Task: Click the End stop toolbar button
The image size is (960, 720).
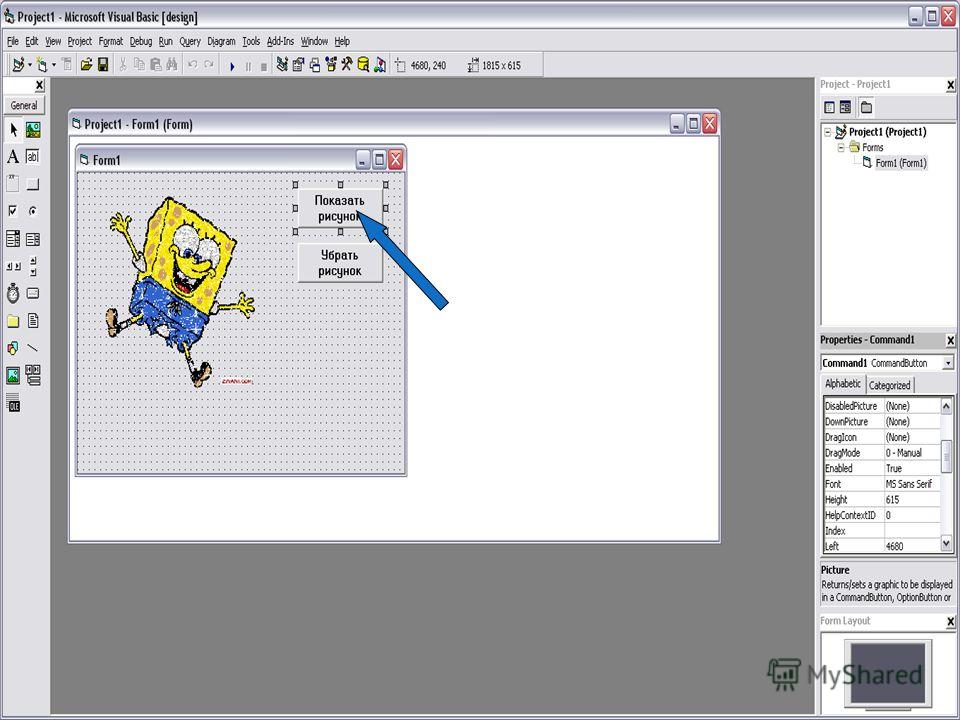Action: coord(263,66)
